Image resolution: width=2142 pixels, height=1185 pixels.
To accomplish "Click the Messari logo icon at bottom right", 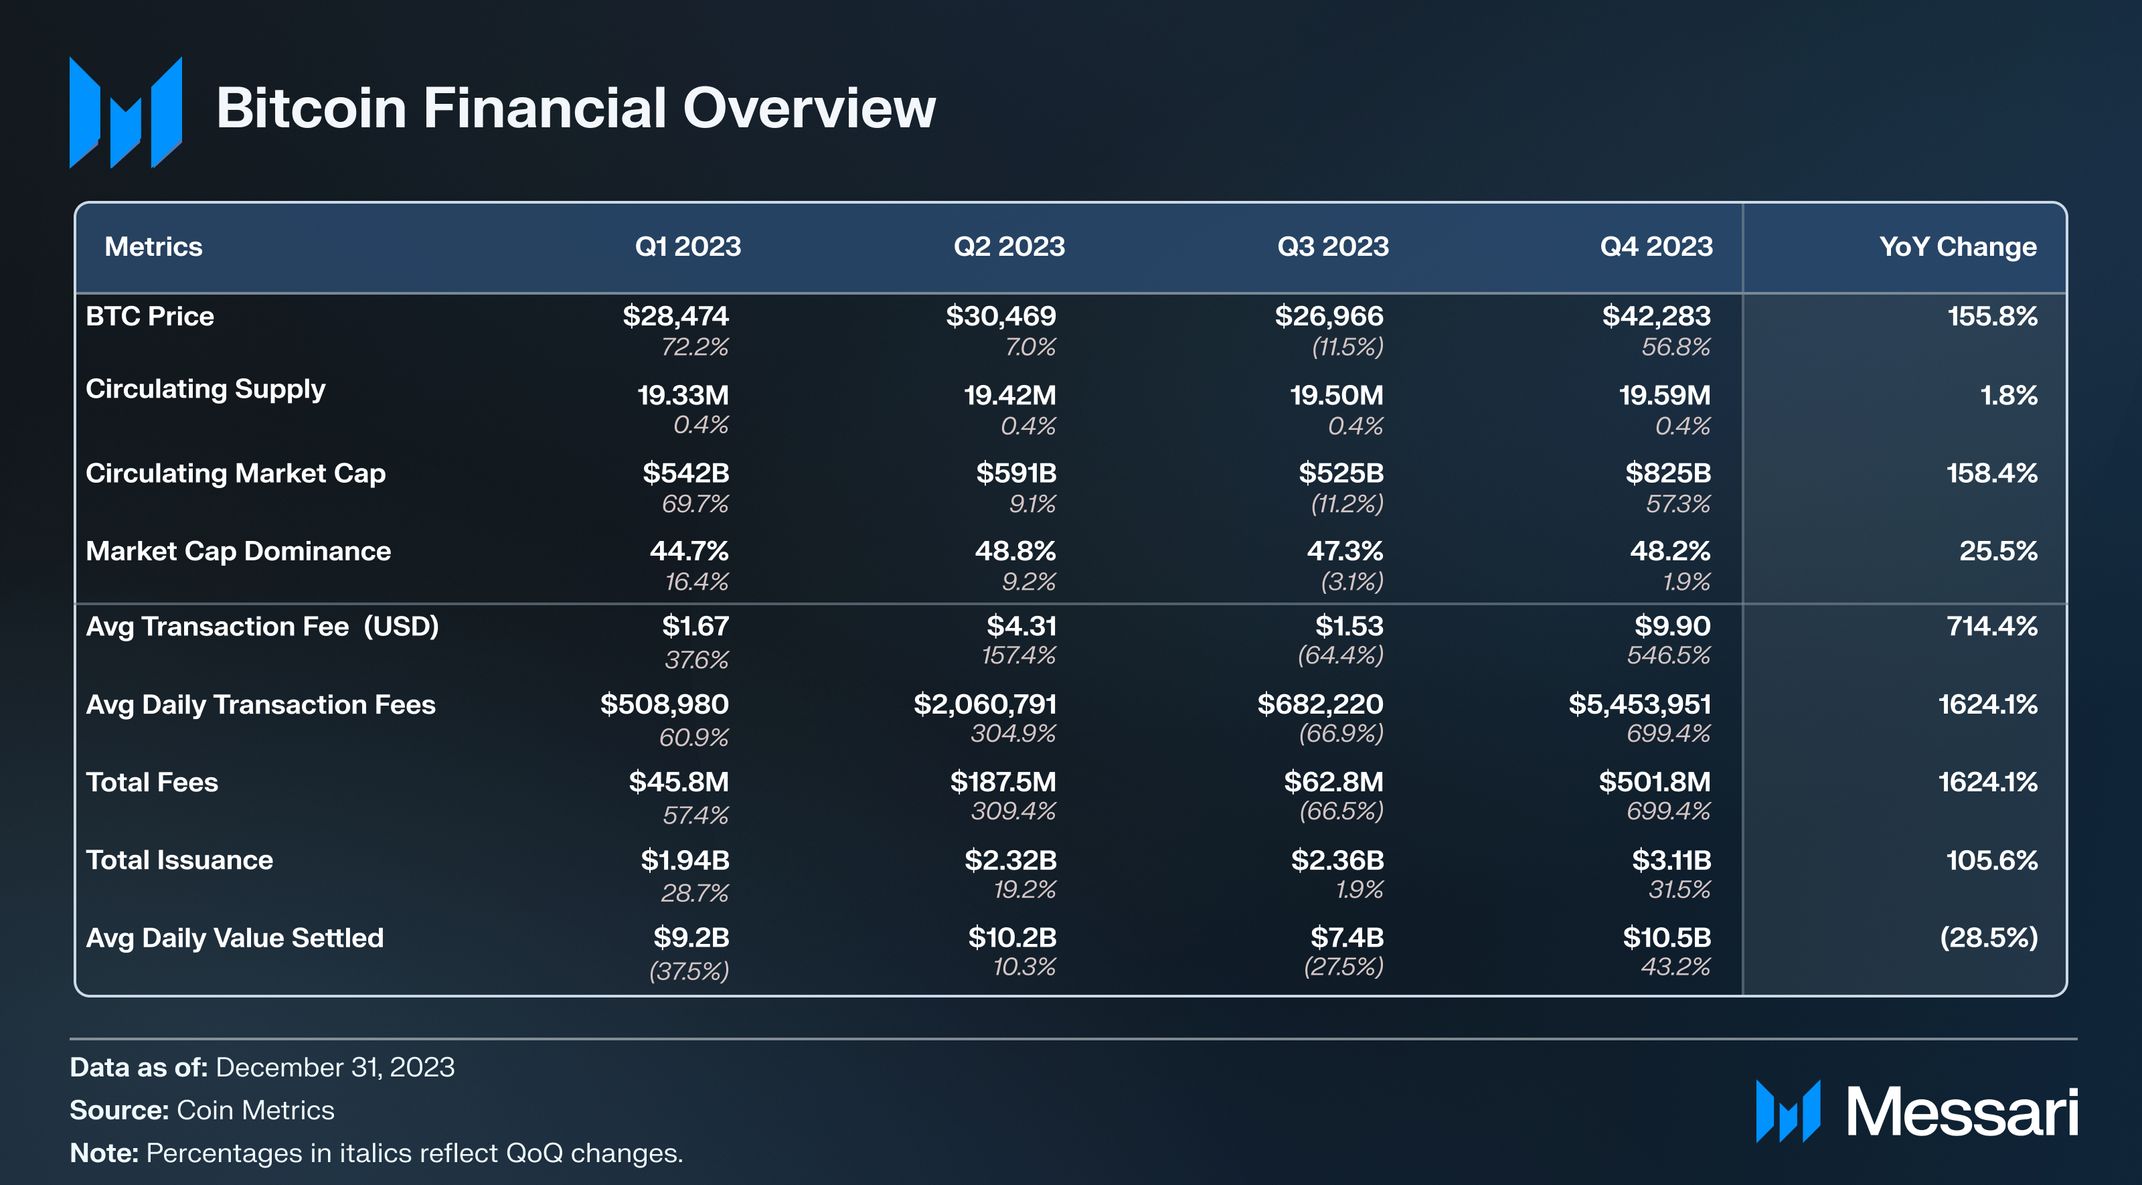I will coord(1788,1111).
